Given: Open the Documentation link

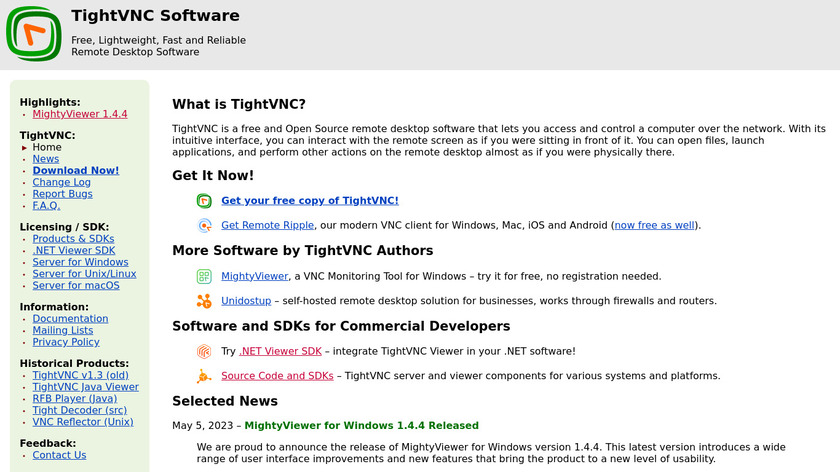Looking at the screenshot, I should pyautogui.click(x=70, y=319).
